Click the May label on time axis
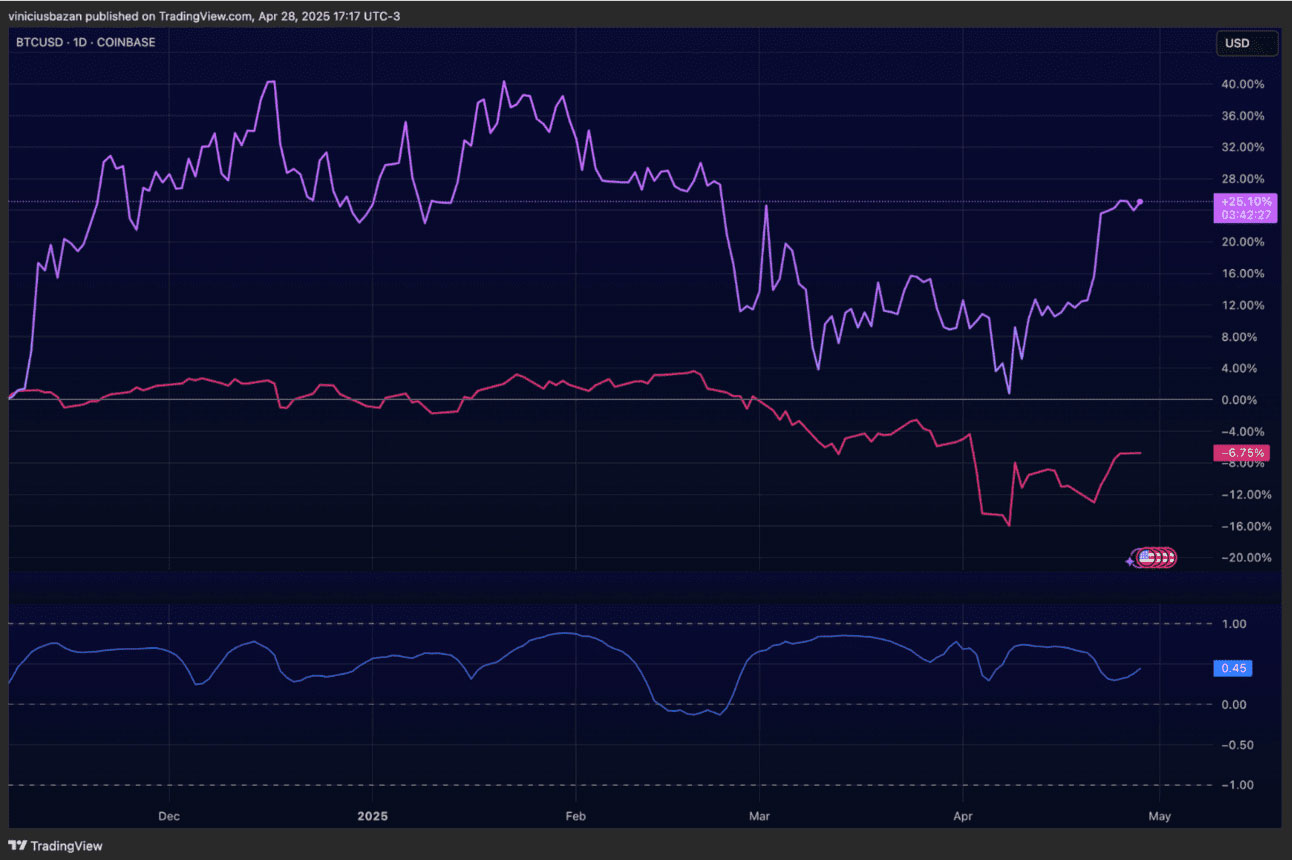This screenshot has height=860, width=1292. (x=1158, y=815)
